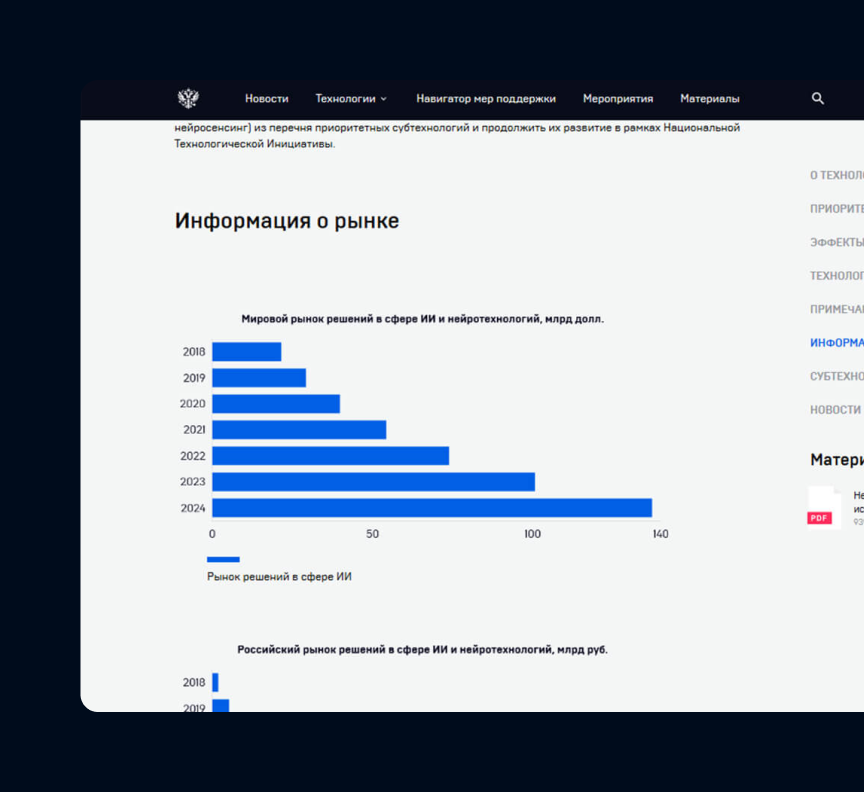Image resolution: width=864 pixels, height=792 pixels.
Task: Select Материалы in the top navigation
Action: [710, 98]
